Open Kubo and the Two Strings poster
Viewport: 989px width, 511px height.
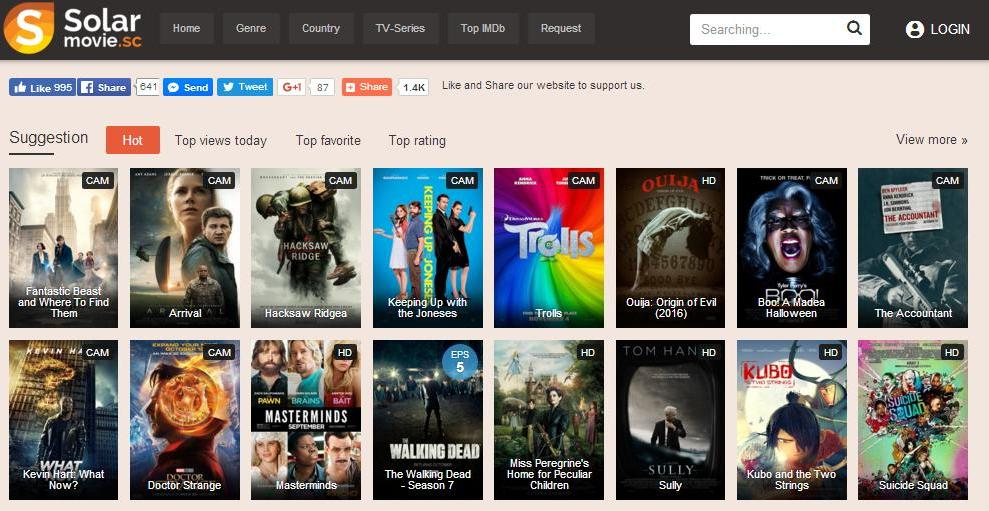click(x=792, y=420)
